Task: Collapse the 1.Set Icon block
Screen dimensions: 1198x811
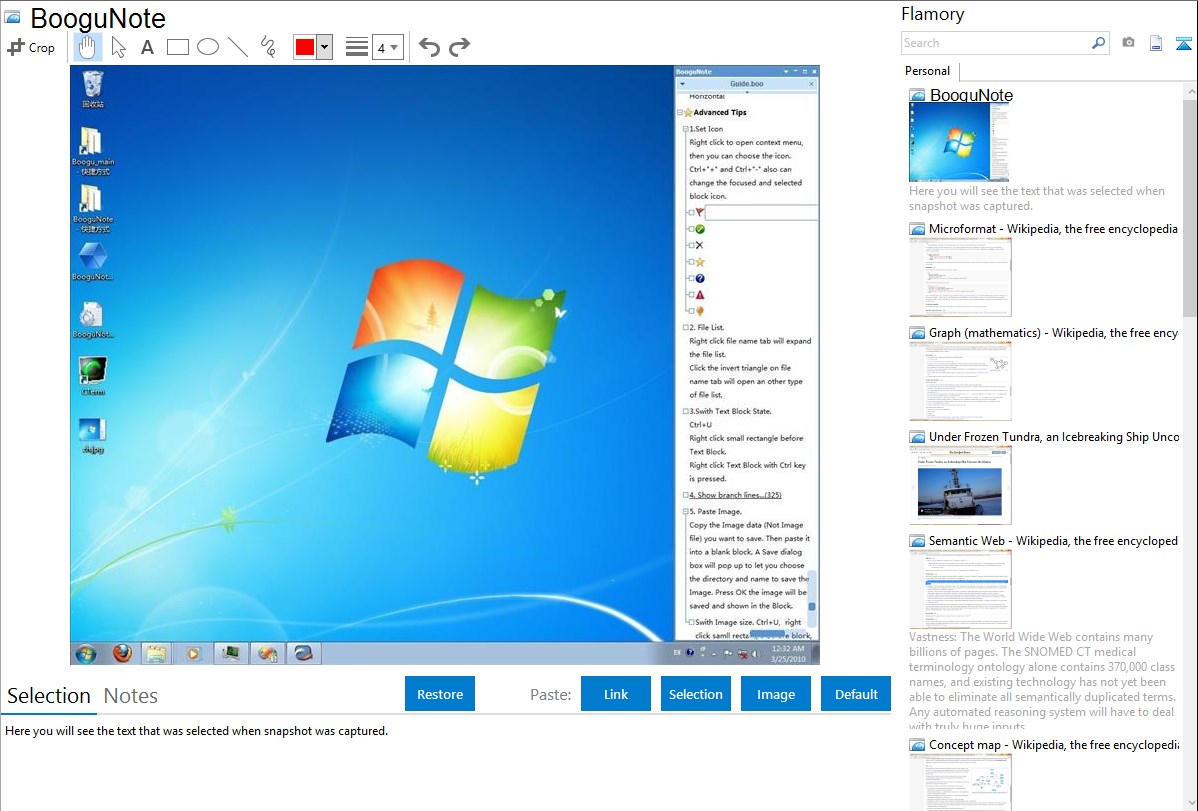Action: tap(685, 129)
